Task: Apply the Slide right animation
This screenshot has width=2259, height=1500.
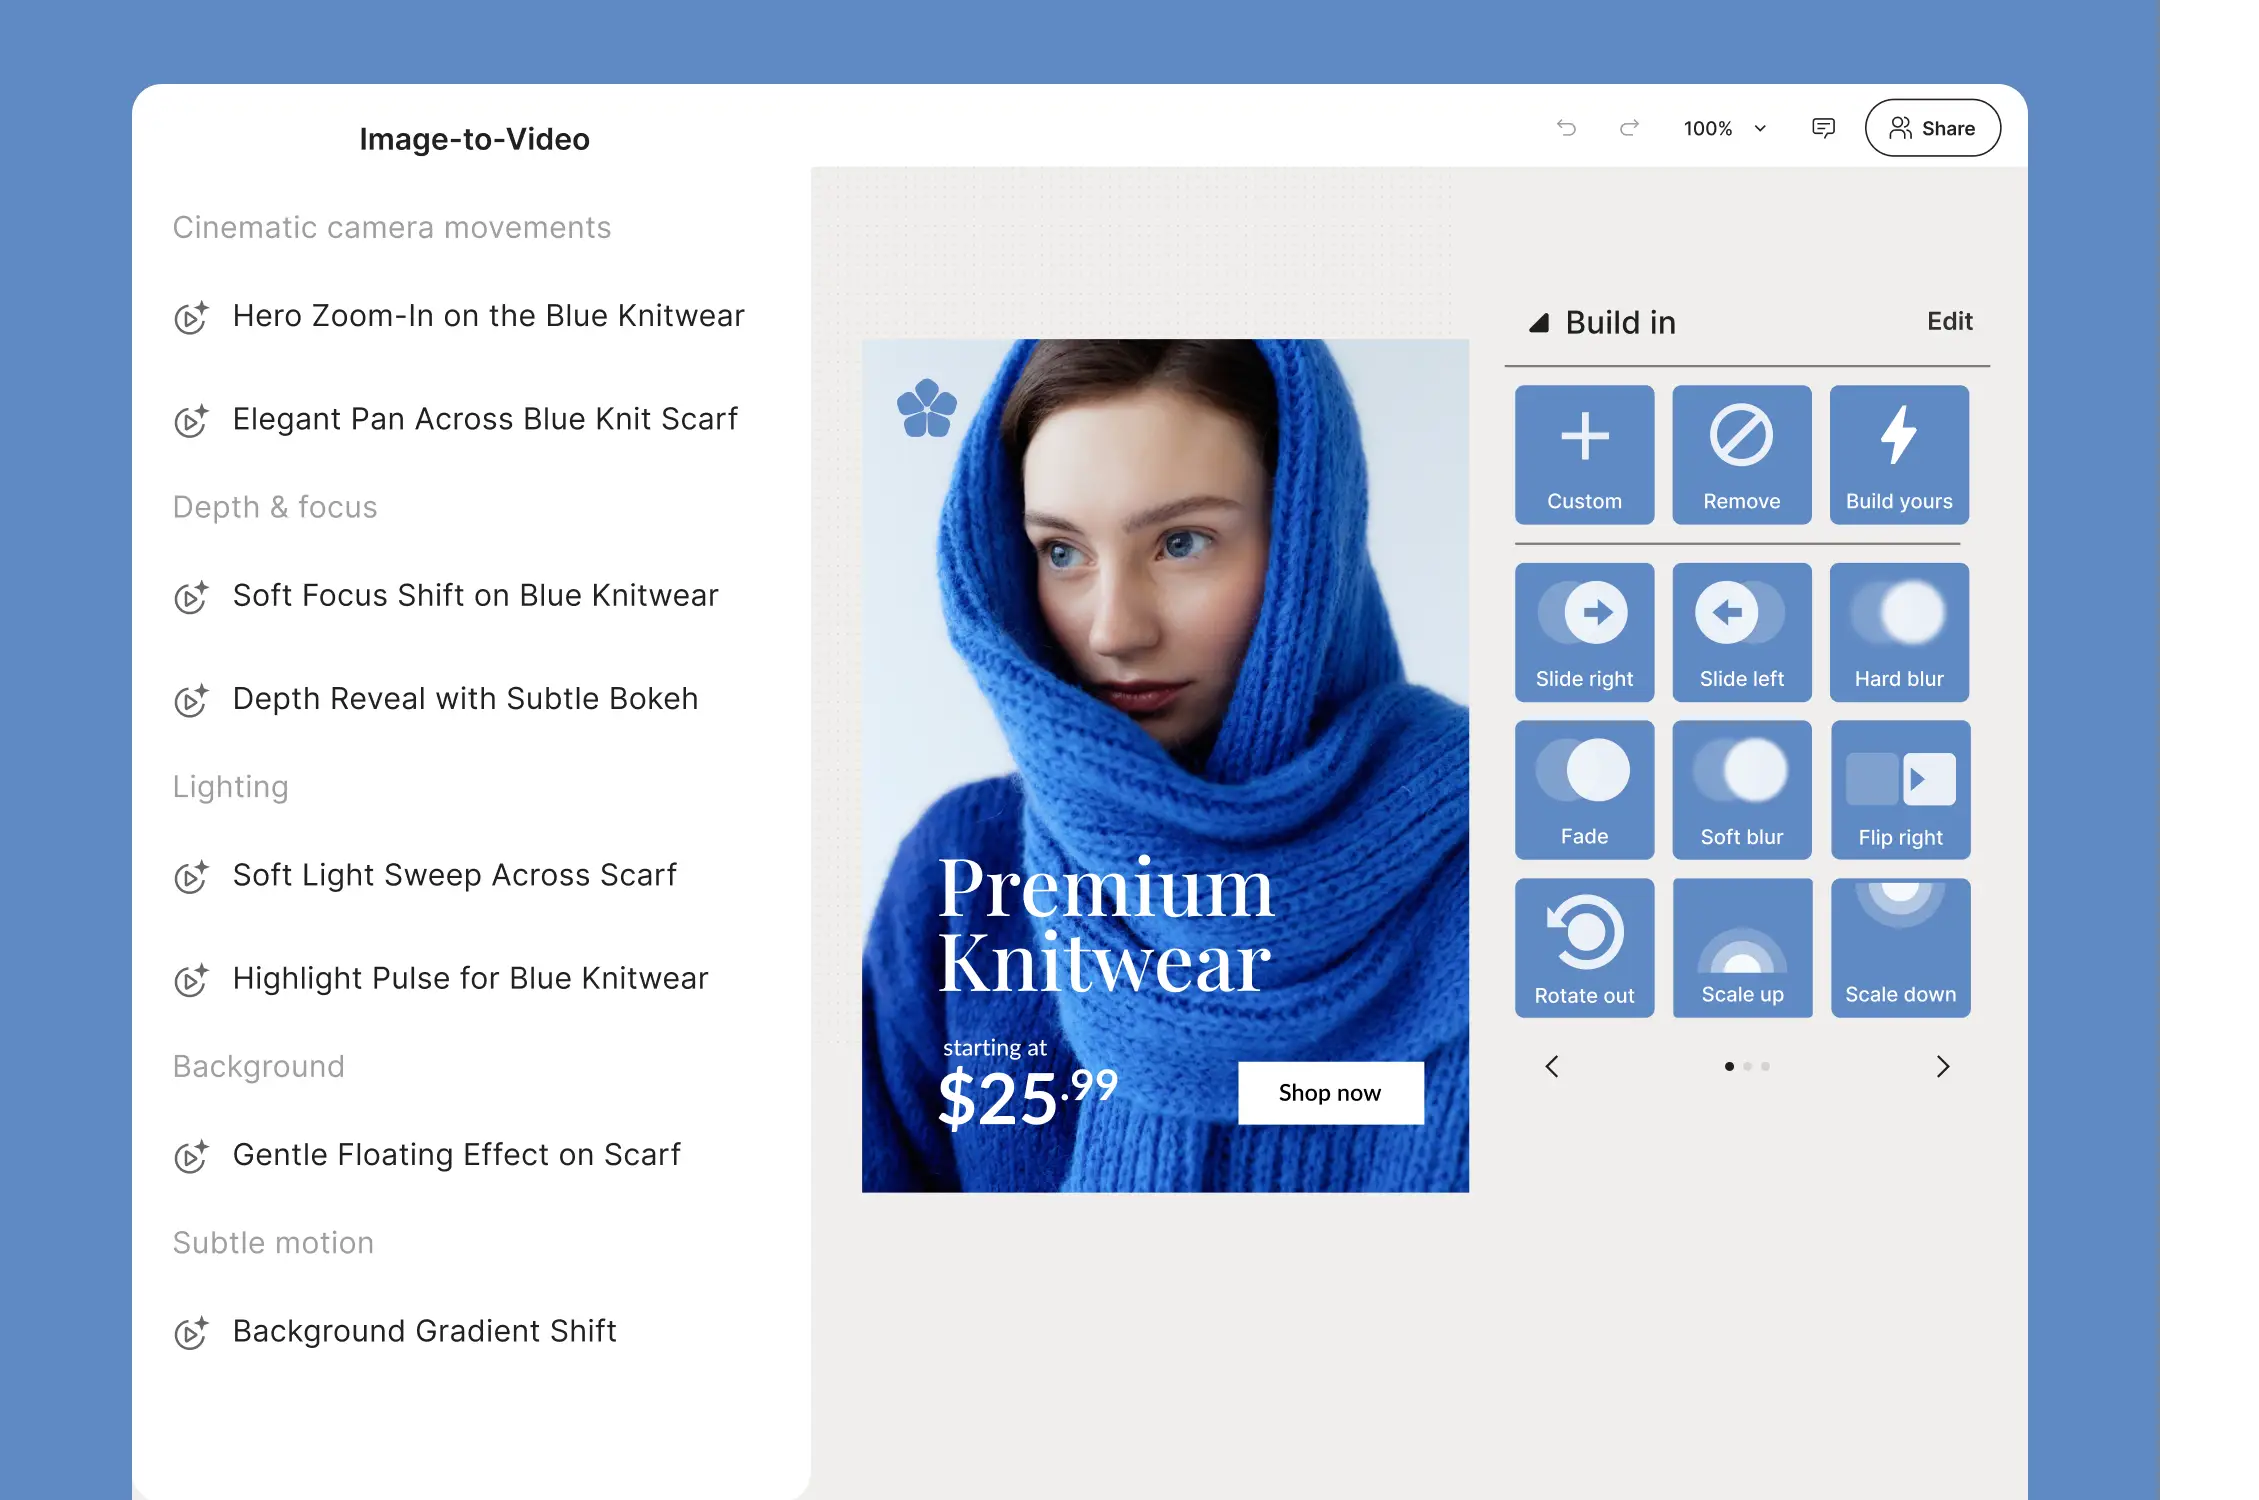Action: pos(1584,632)
